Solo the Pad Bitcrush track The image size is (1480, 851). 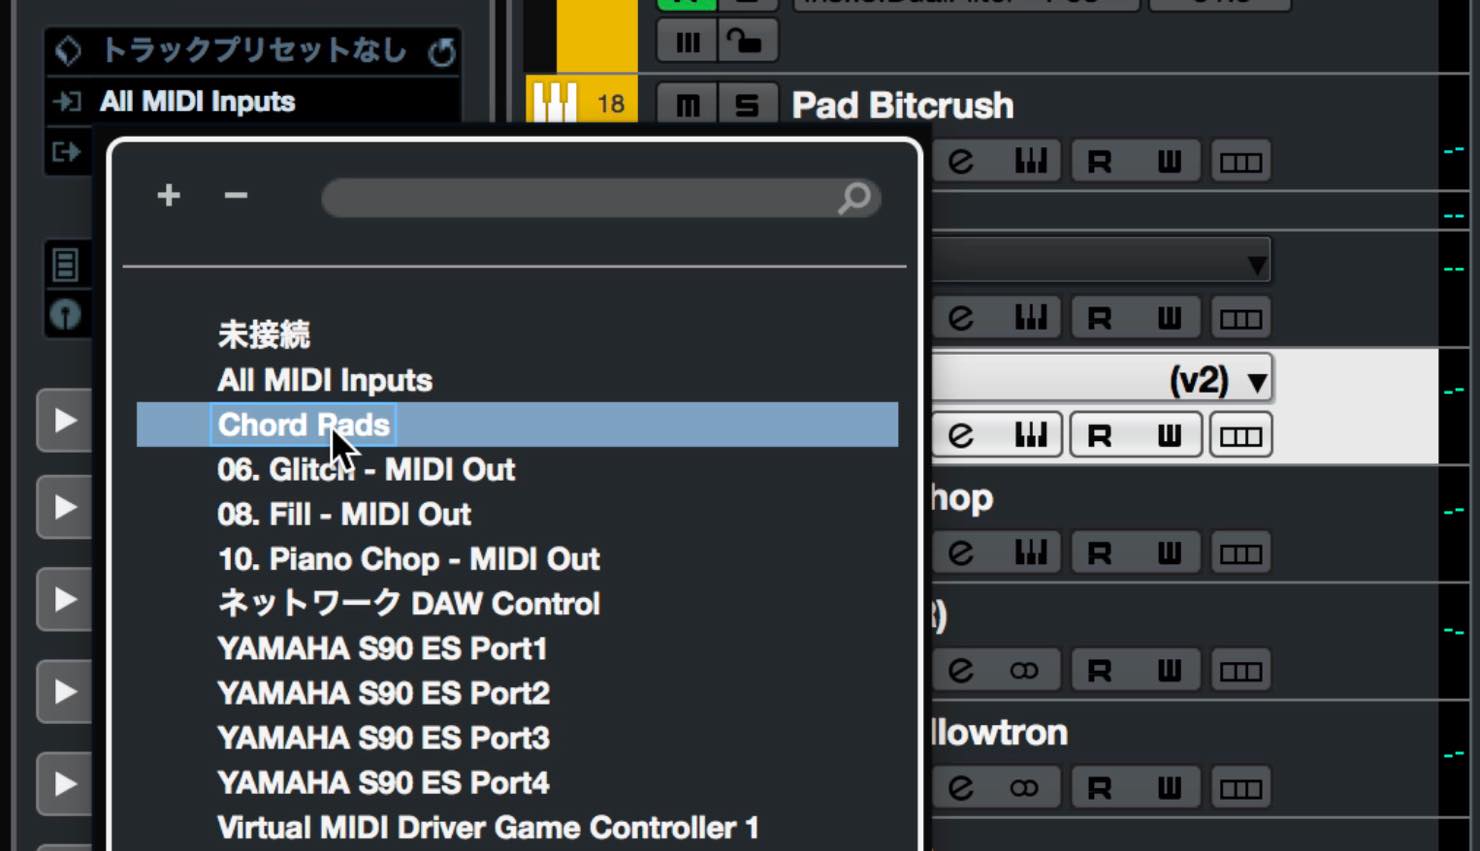coord(747,105)
